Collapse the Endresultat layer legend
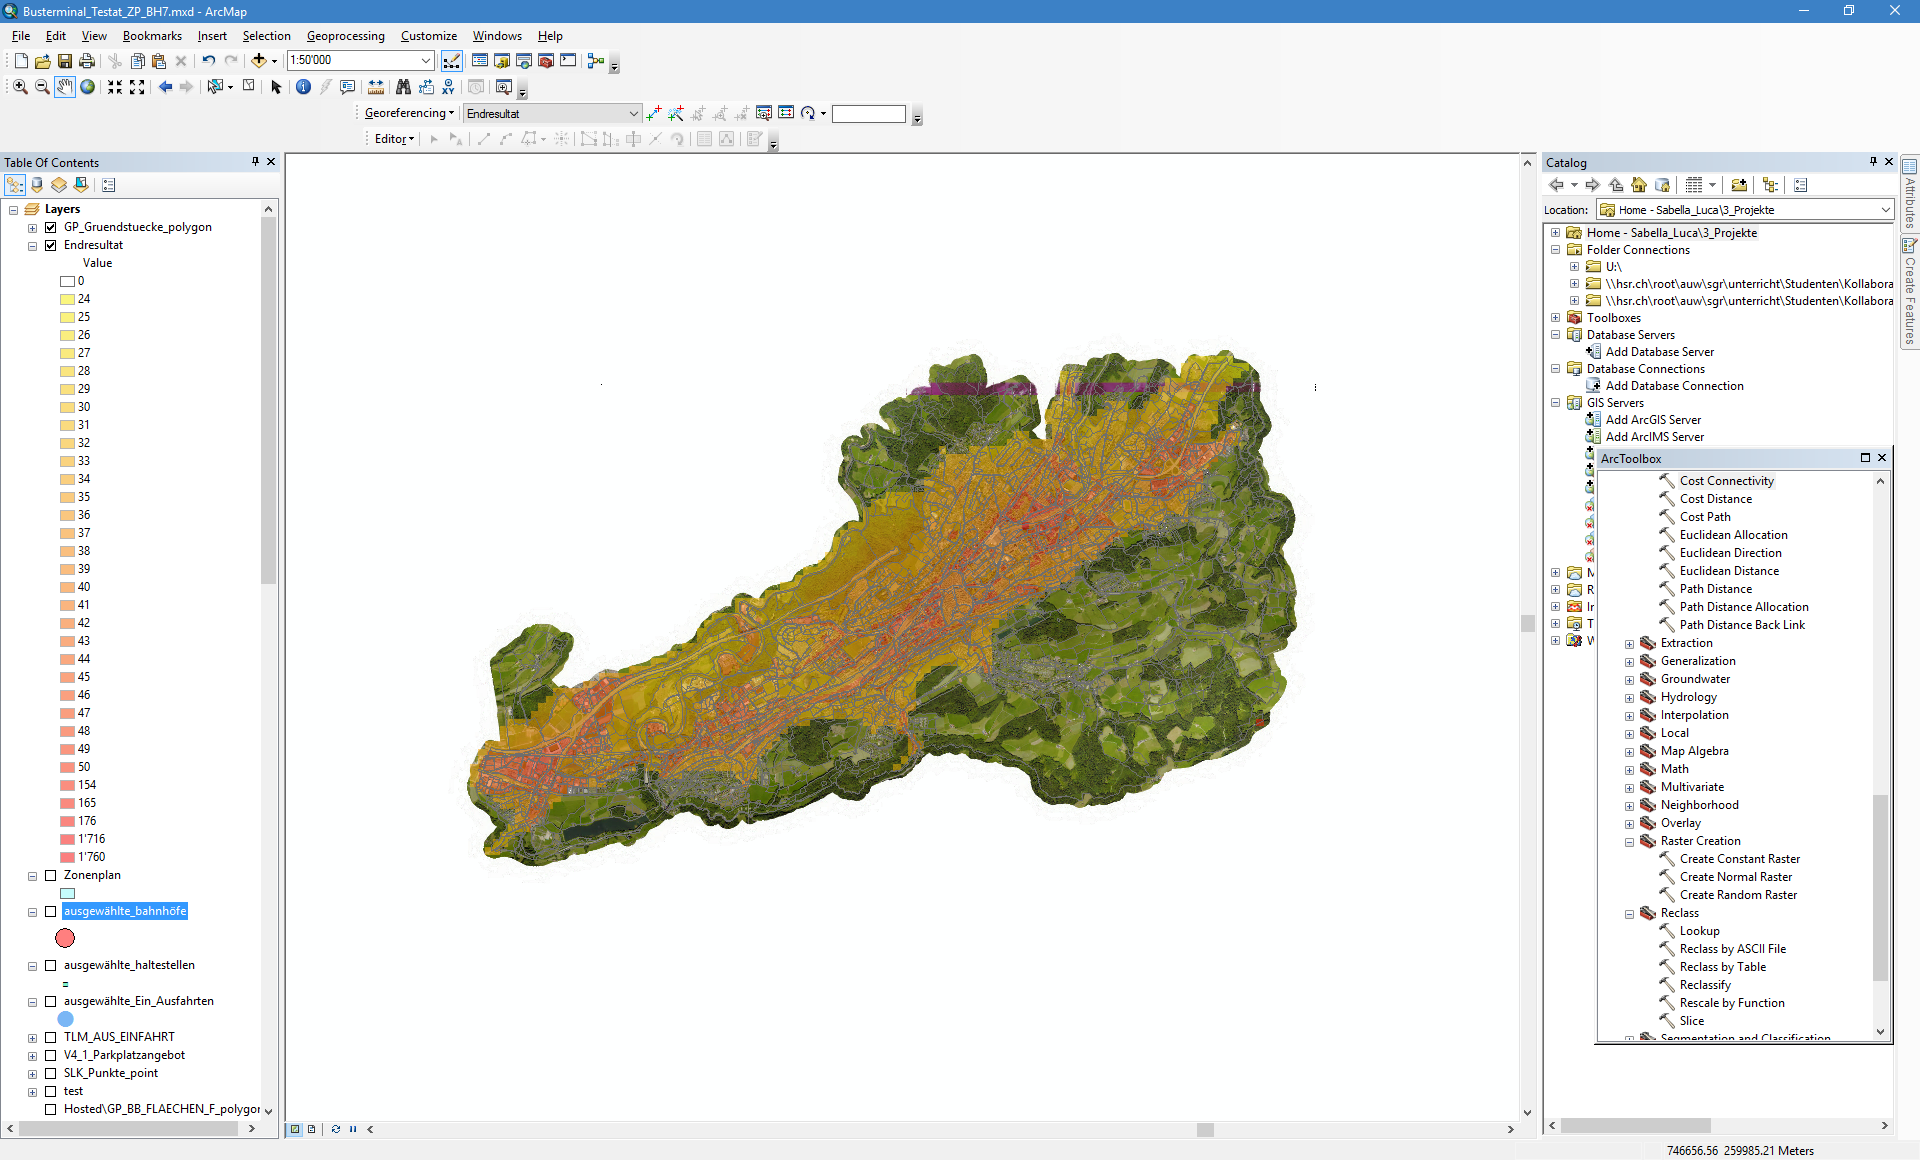This screenshot has height=1160, width=1920. coord(33,246)
